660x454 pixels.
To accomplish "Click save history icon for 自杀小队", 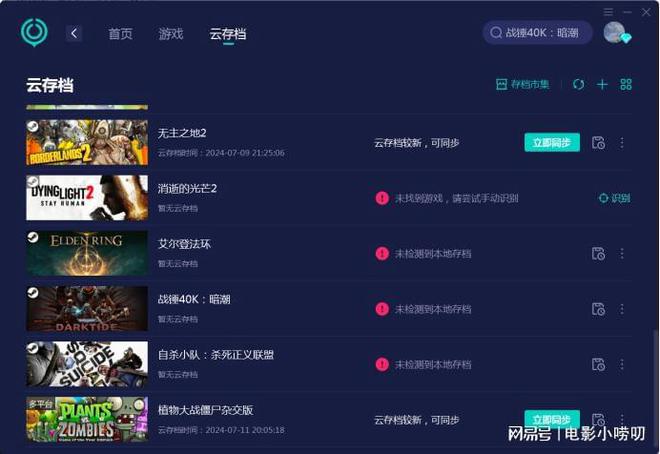I will tap(598, 365).
